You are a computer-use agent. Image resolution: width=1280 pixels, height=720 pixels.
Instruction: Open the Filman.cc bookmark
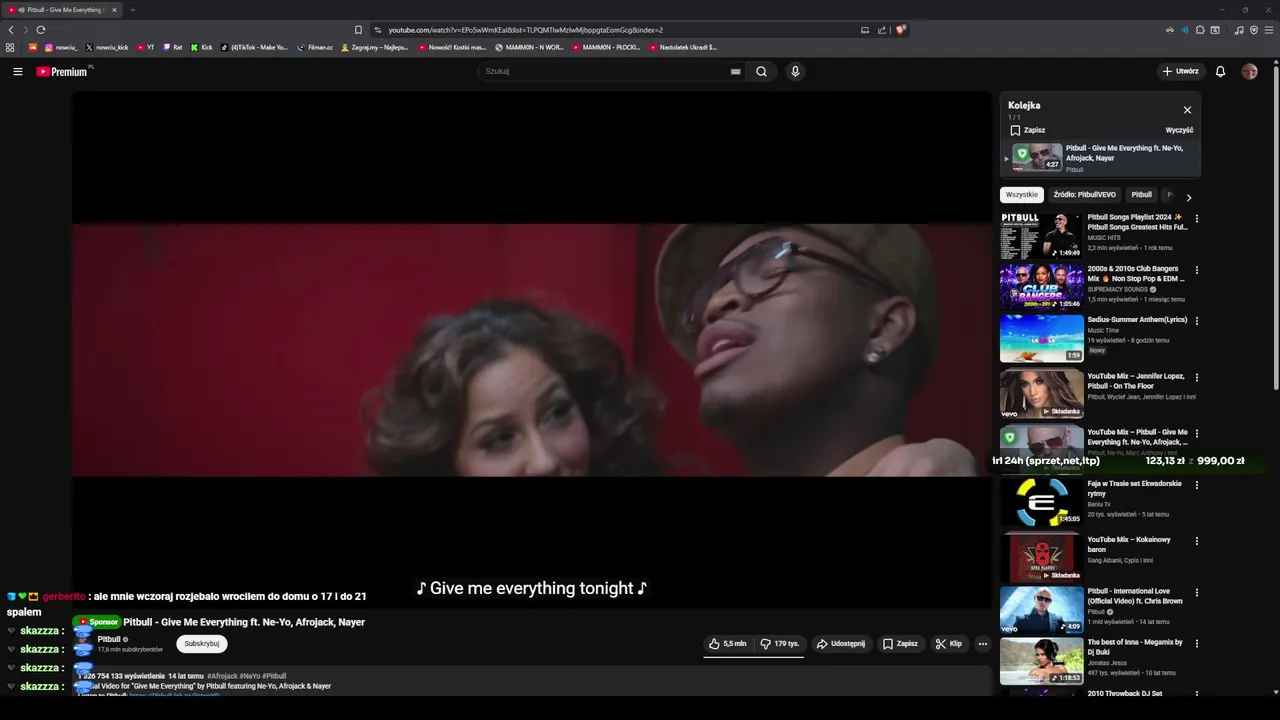pos(315,47)
